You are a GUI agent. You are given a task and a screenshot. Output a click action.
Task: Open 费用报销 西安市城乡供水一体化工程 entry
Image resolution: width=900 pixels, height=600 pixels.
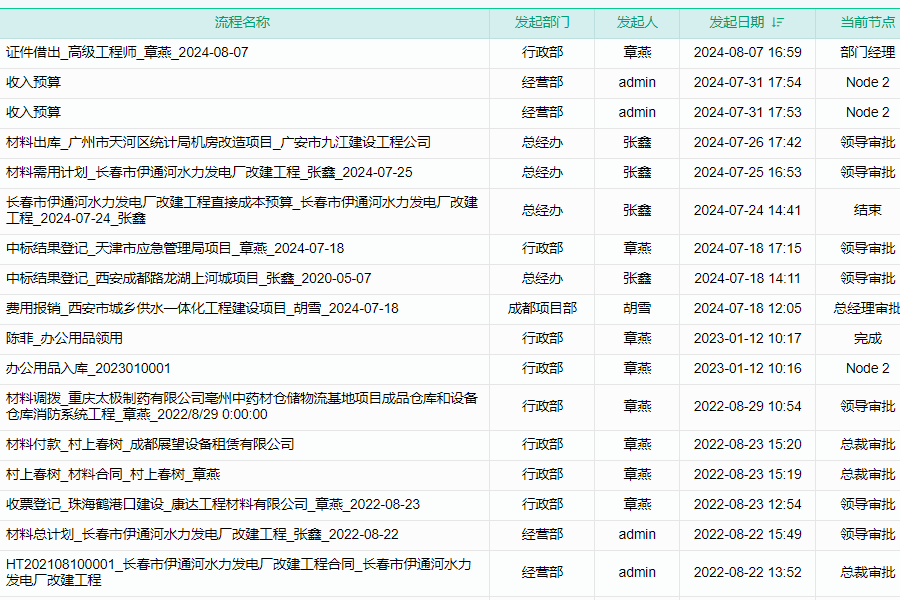(x=202, y=308)
